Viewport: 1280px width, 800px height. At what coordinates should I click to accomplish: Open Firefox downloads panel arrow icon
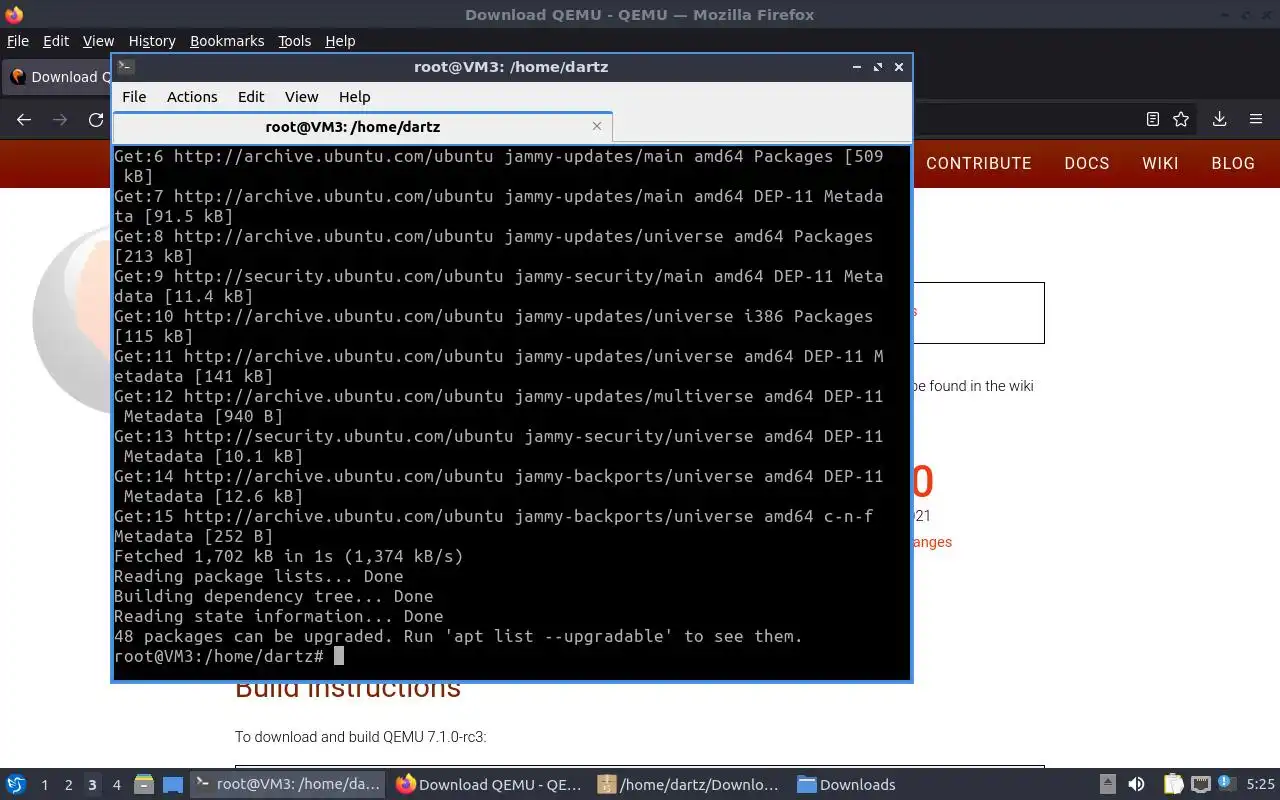pos(1219,119)
